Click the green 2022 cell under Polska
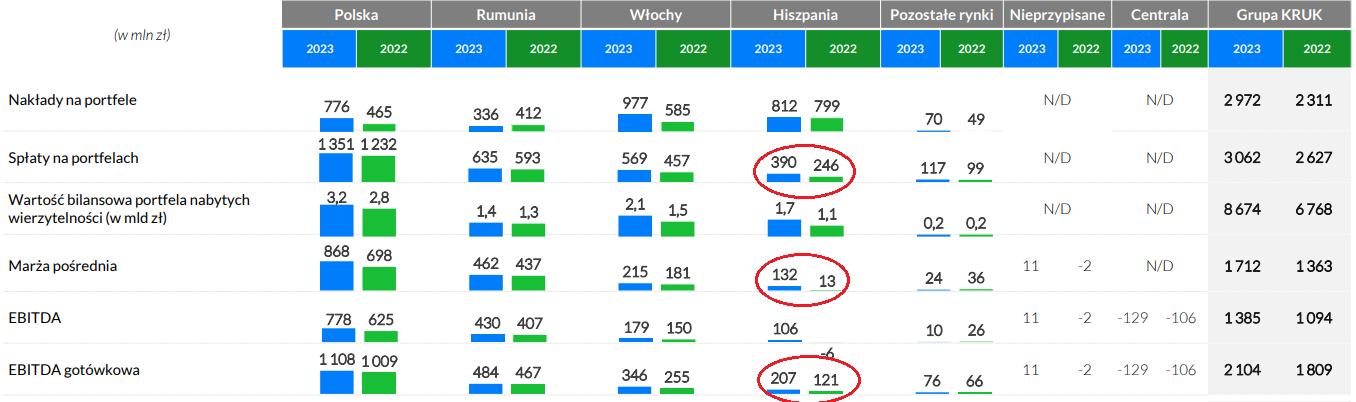The height and width of the screenshot is (402, 1356). click(394, 48)
